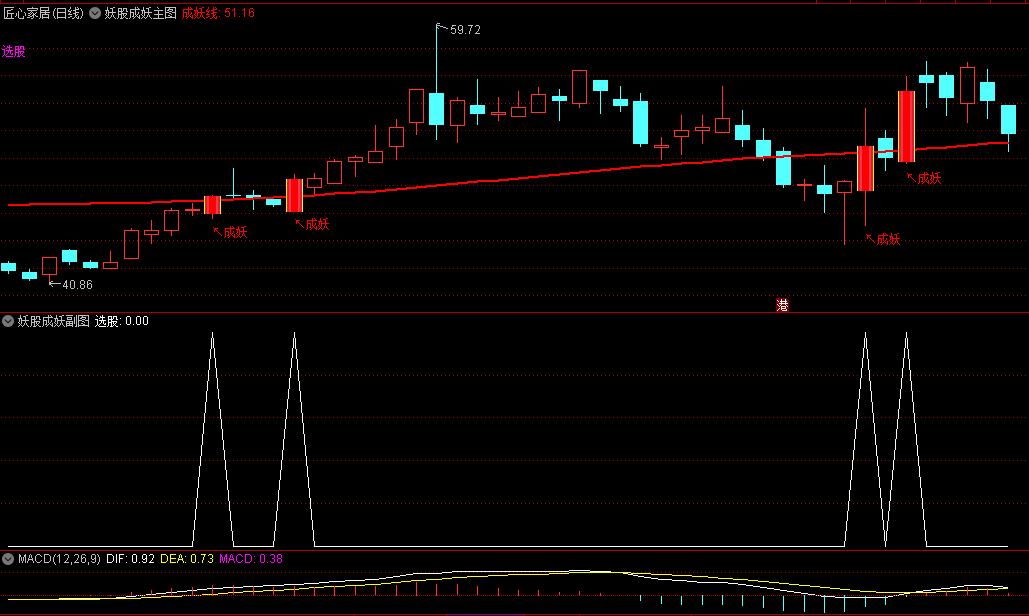
Task: Click the DIF: 0.92 value
Action: [130, 559]
